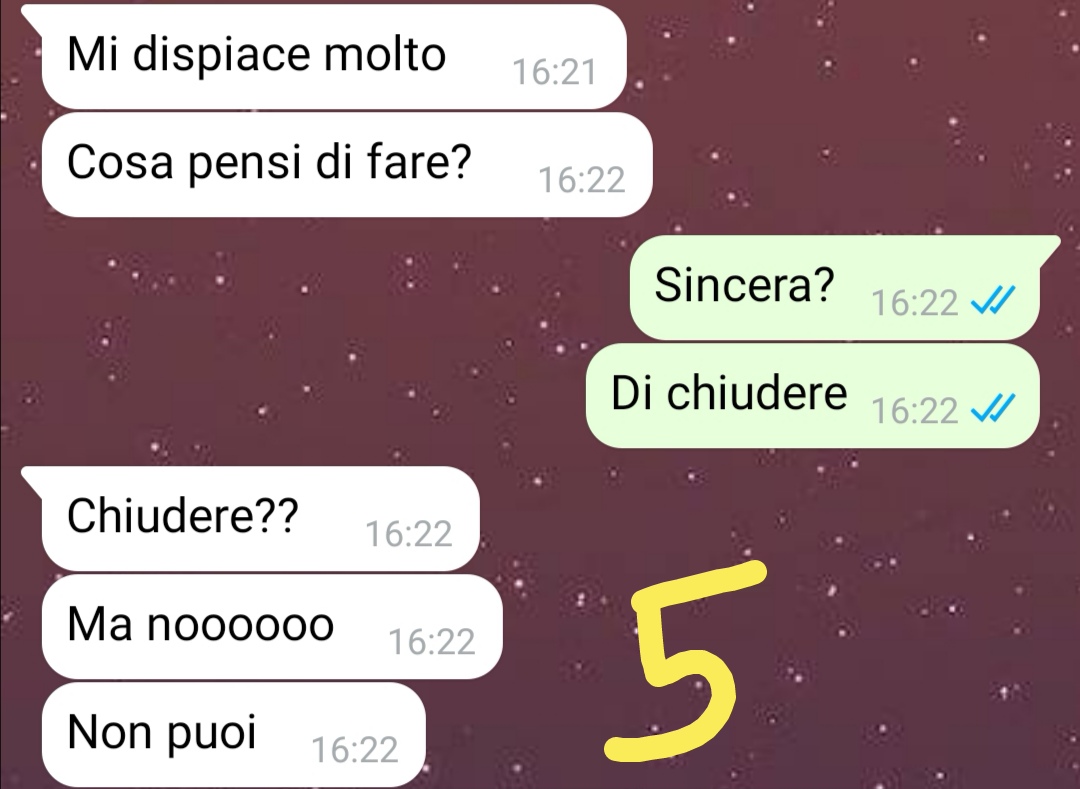The image size is (1080, 789).
Task: Click the blue double-check on 'Sincera?' message
Action: pyautogui.click(x=993, y=300)
